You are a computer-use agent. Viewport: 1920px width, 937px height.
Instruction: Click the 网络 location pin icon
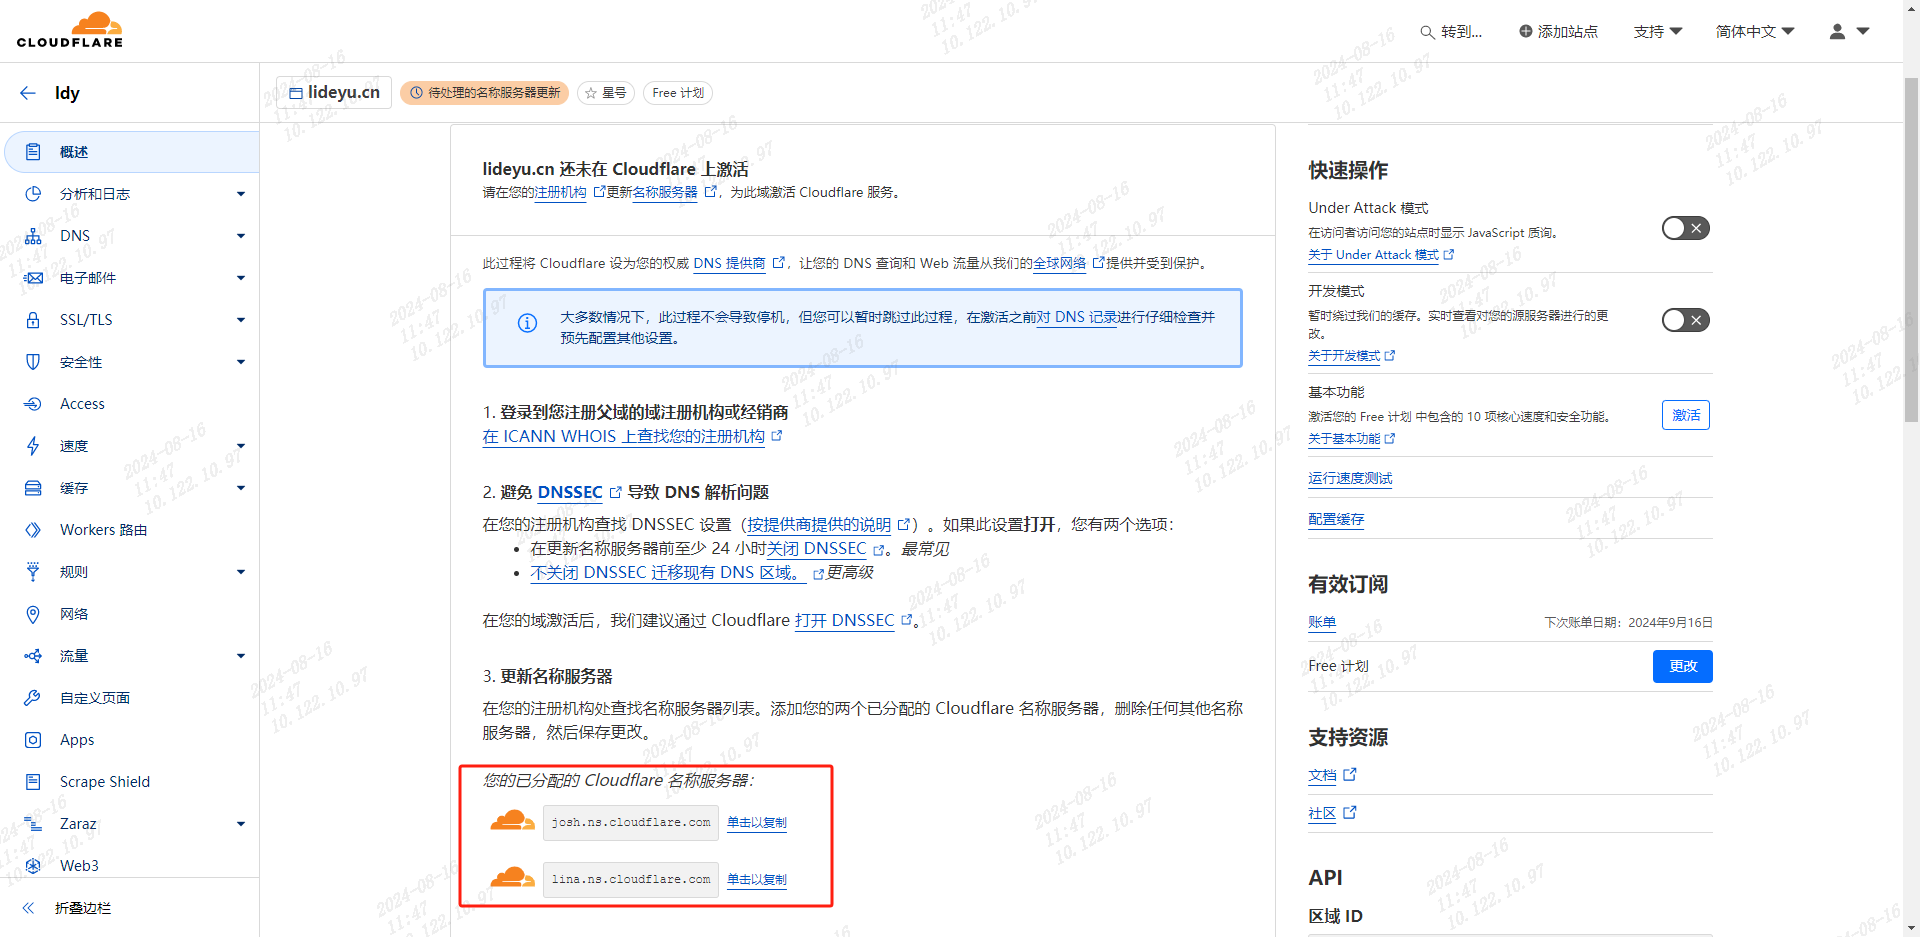pyautogui.click(x=33, y=614)
